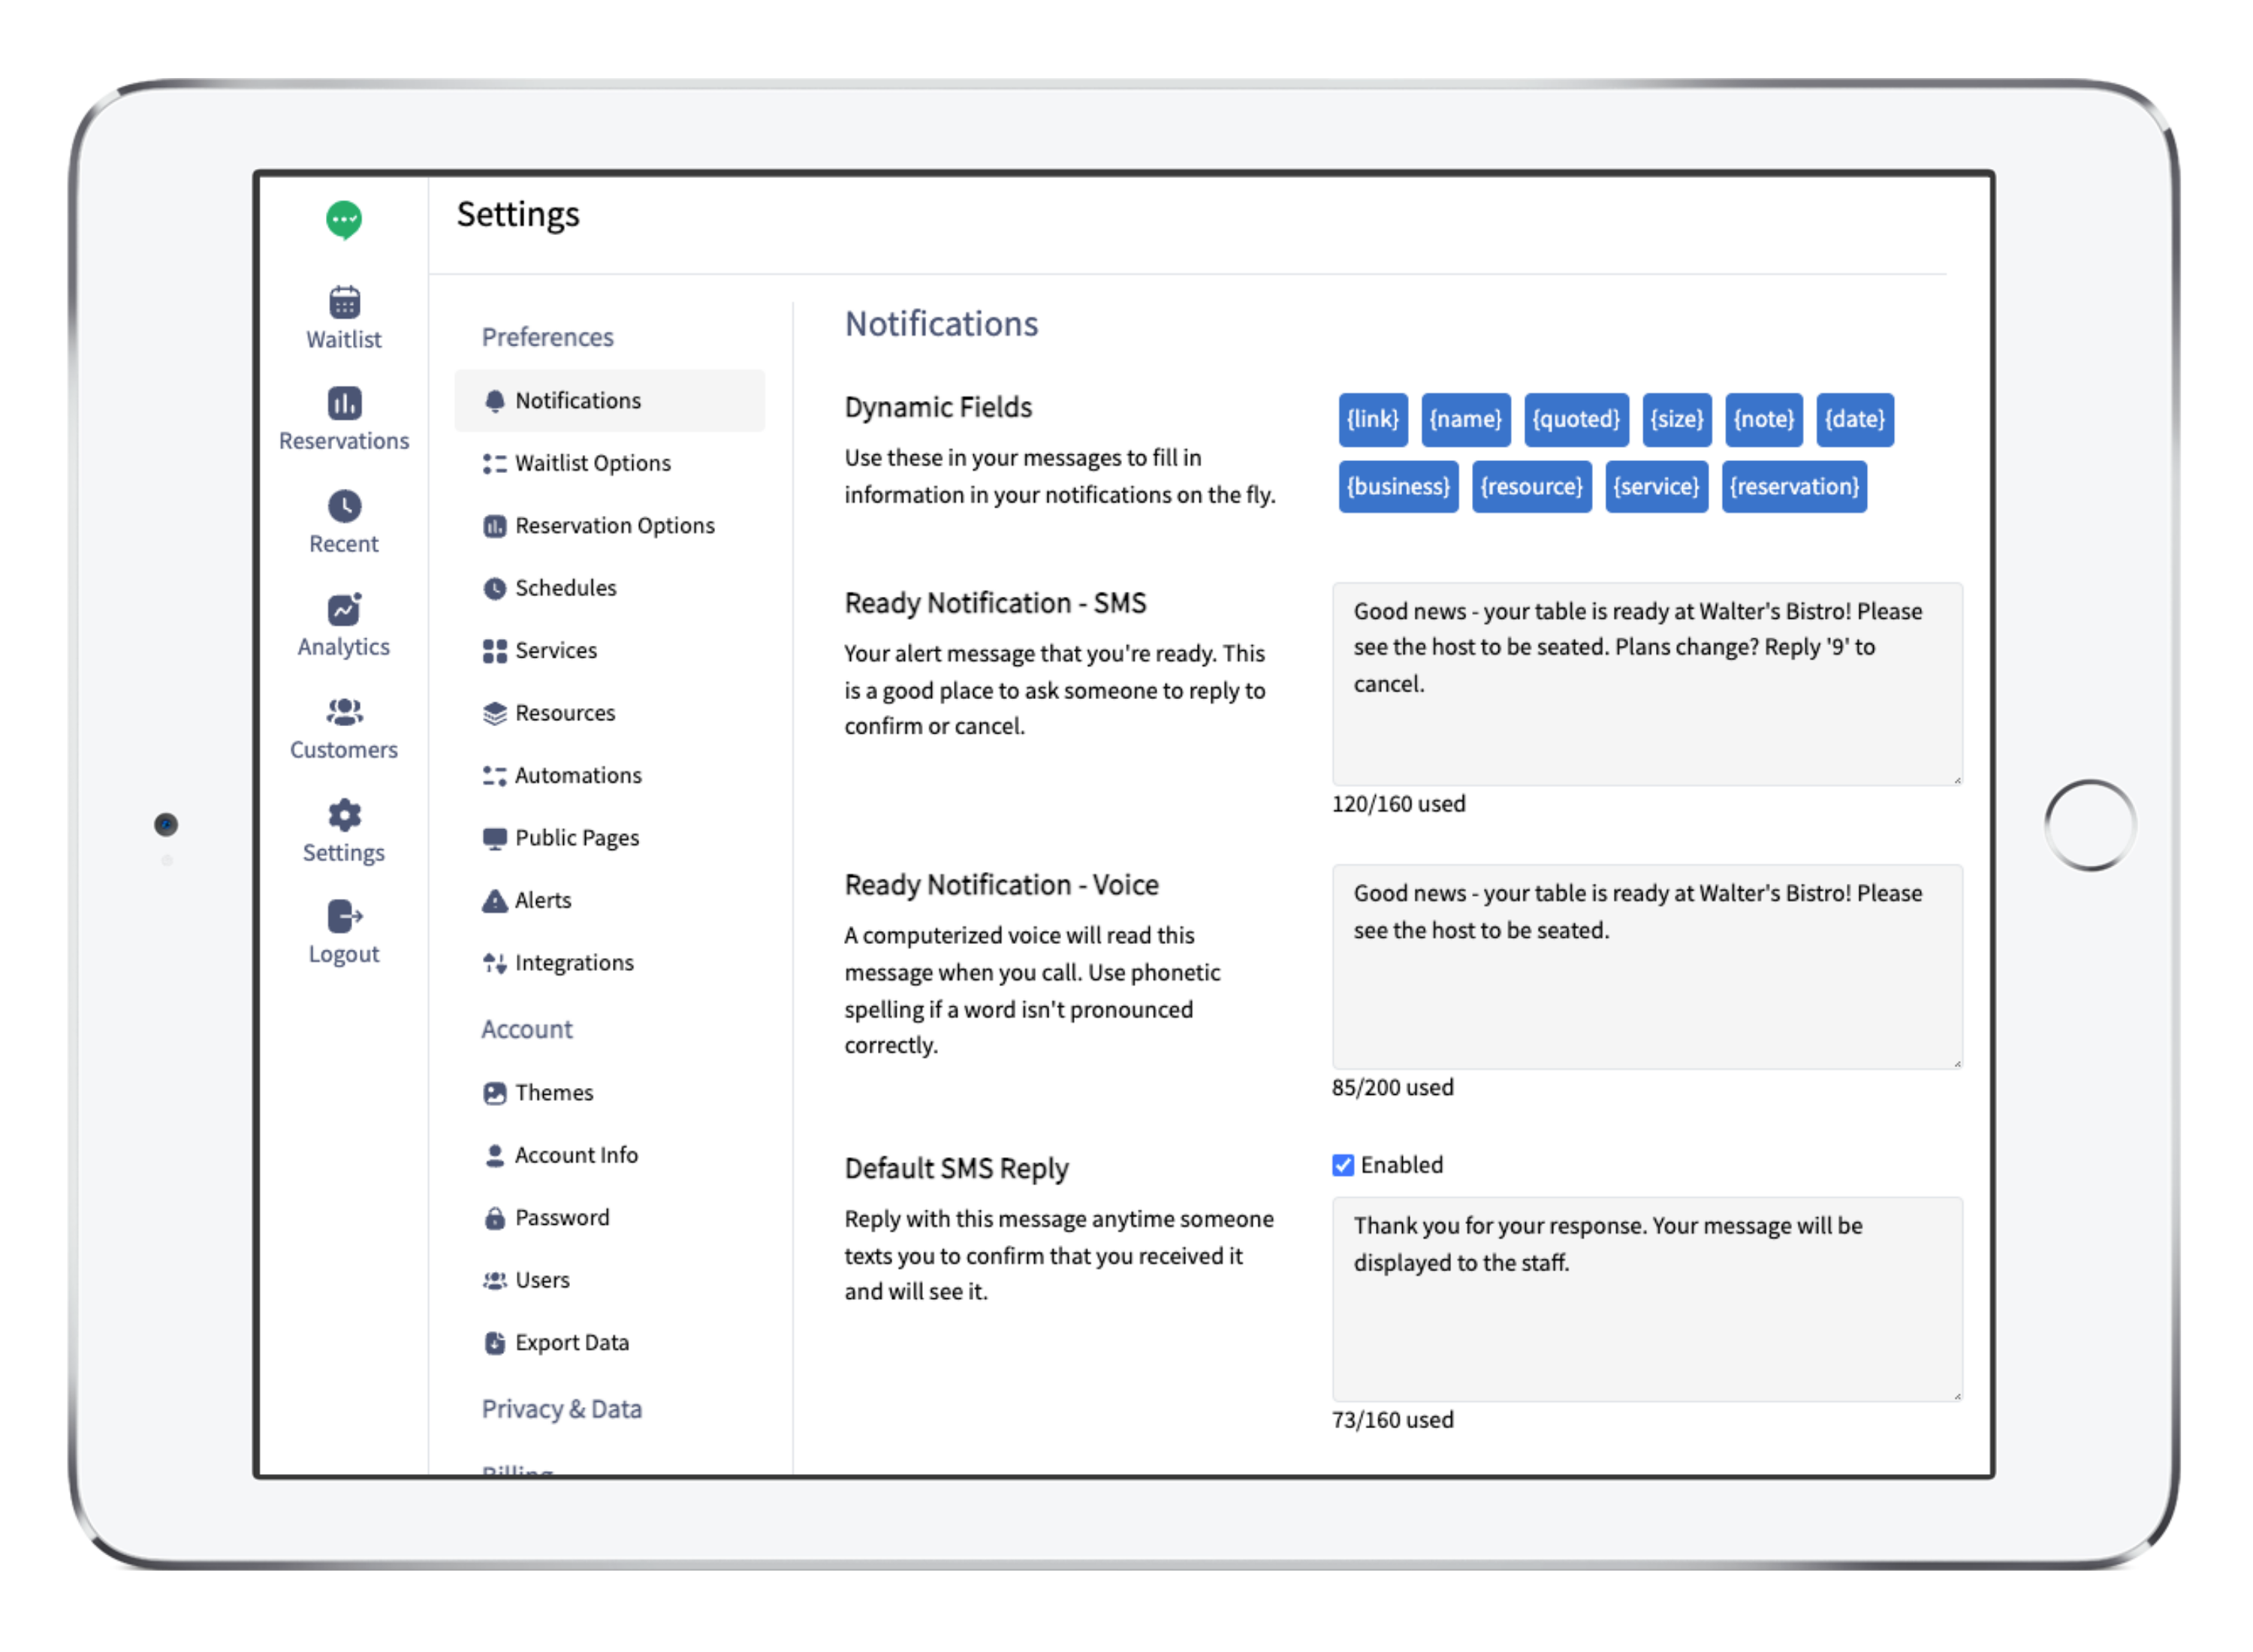Click the green chat bubble logo
2253x1652 pixels.
(x=343, y=219)
